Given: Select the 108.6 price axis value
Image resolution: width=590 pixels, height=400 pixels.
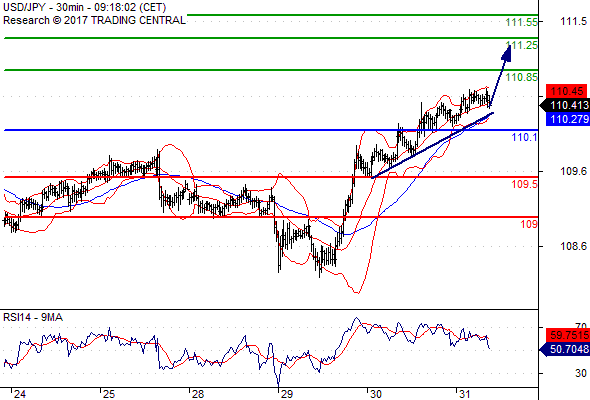Looking at the screenshot, I should (573, 246).
